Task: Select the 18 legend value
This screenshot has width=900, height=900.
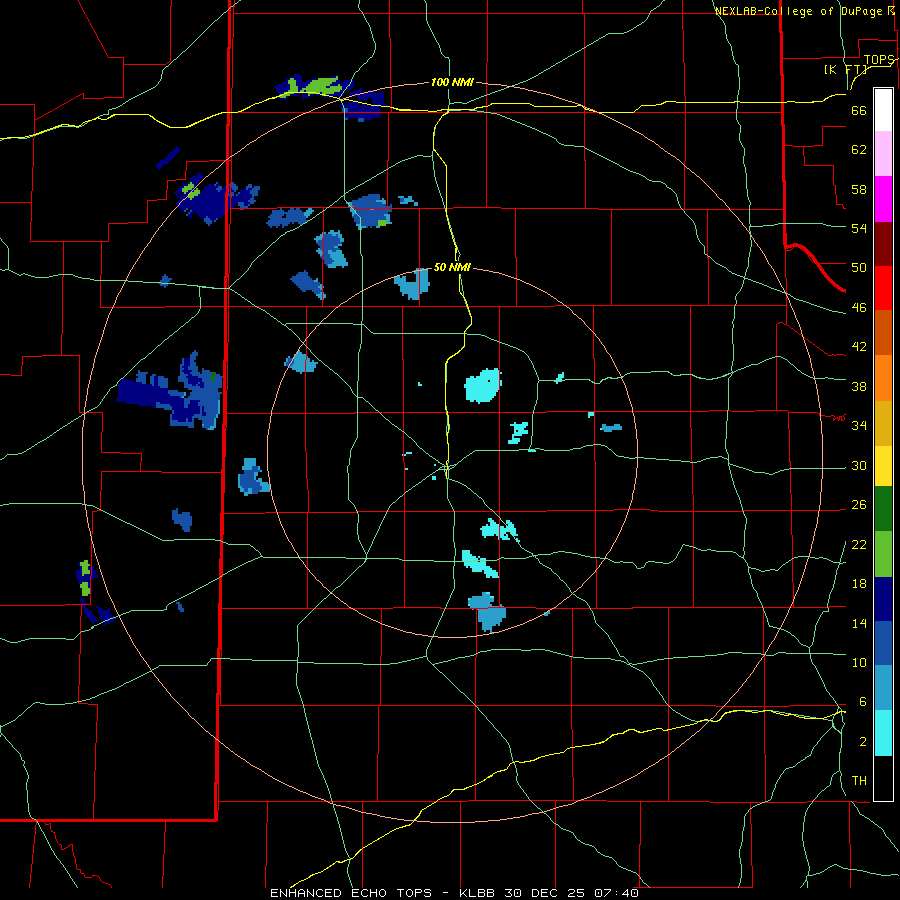Action: point(859,584)
